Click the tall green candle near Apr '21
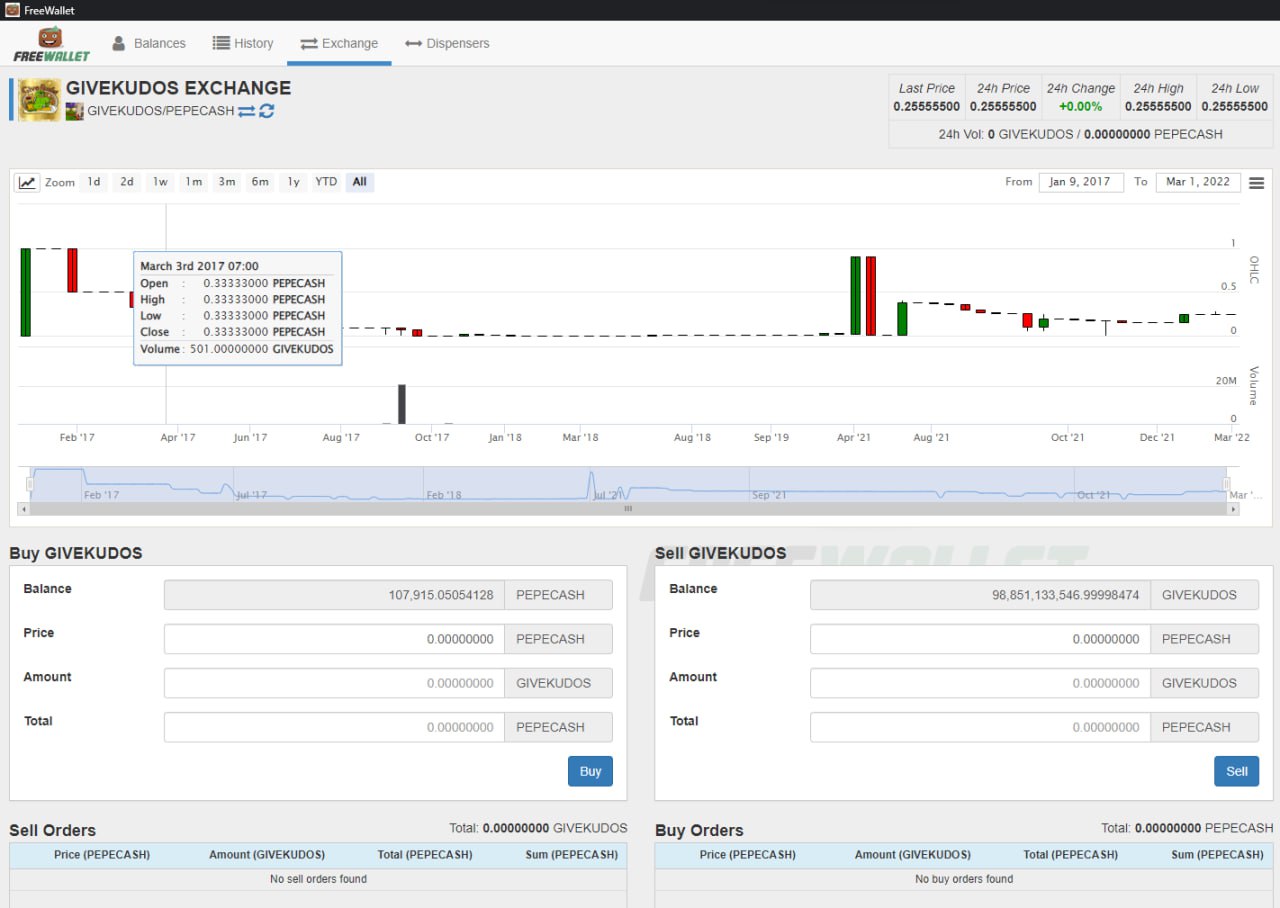The image size is (1280, 908). tap(855, 295)
